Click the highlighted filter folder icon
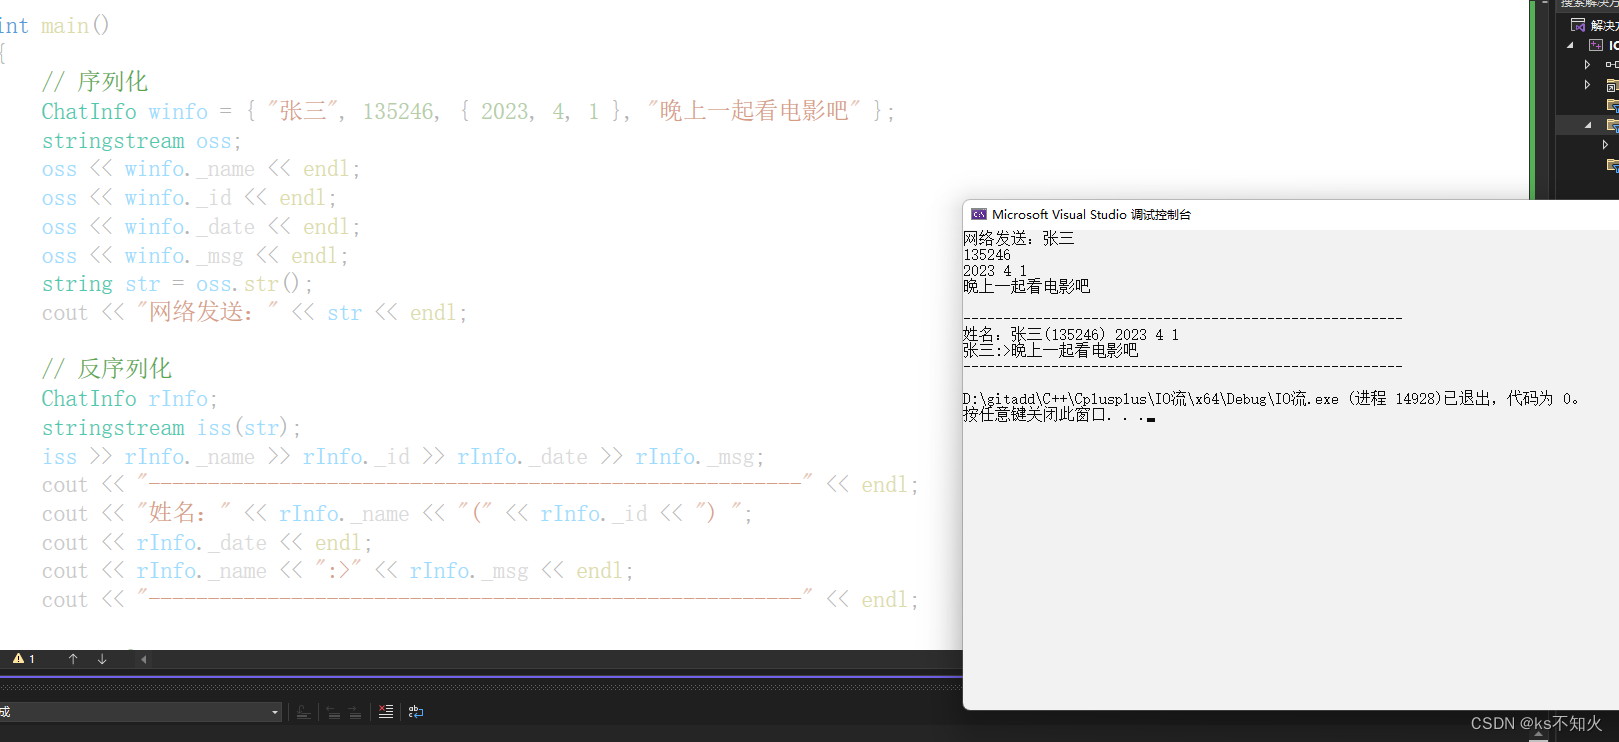1619x742 pixels. coord(1612,125)
